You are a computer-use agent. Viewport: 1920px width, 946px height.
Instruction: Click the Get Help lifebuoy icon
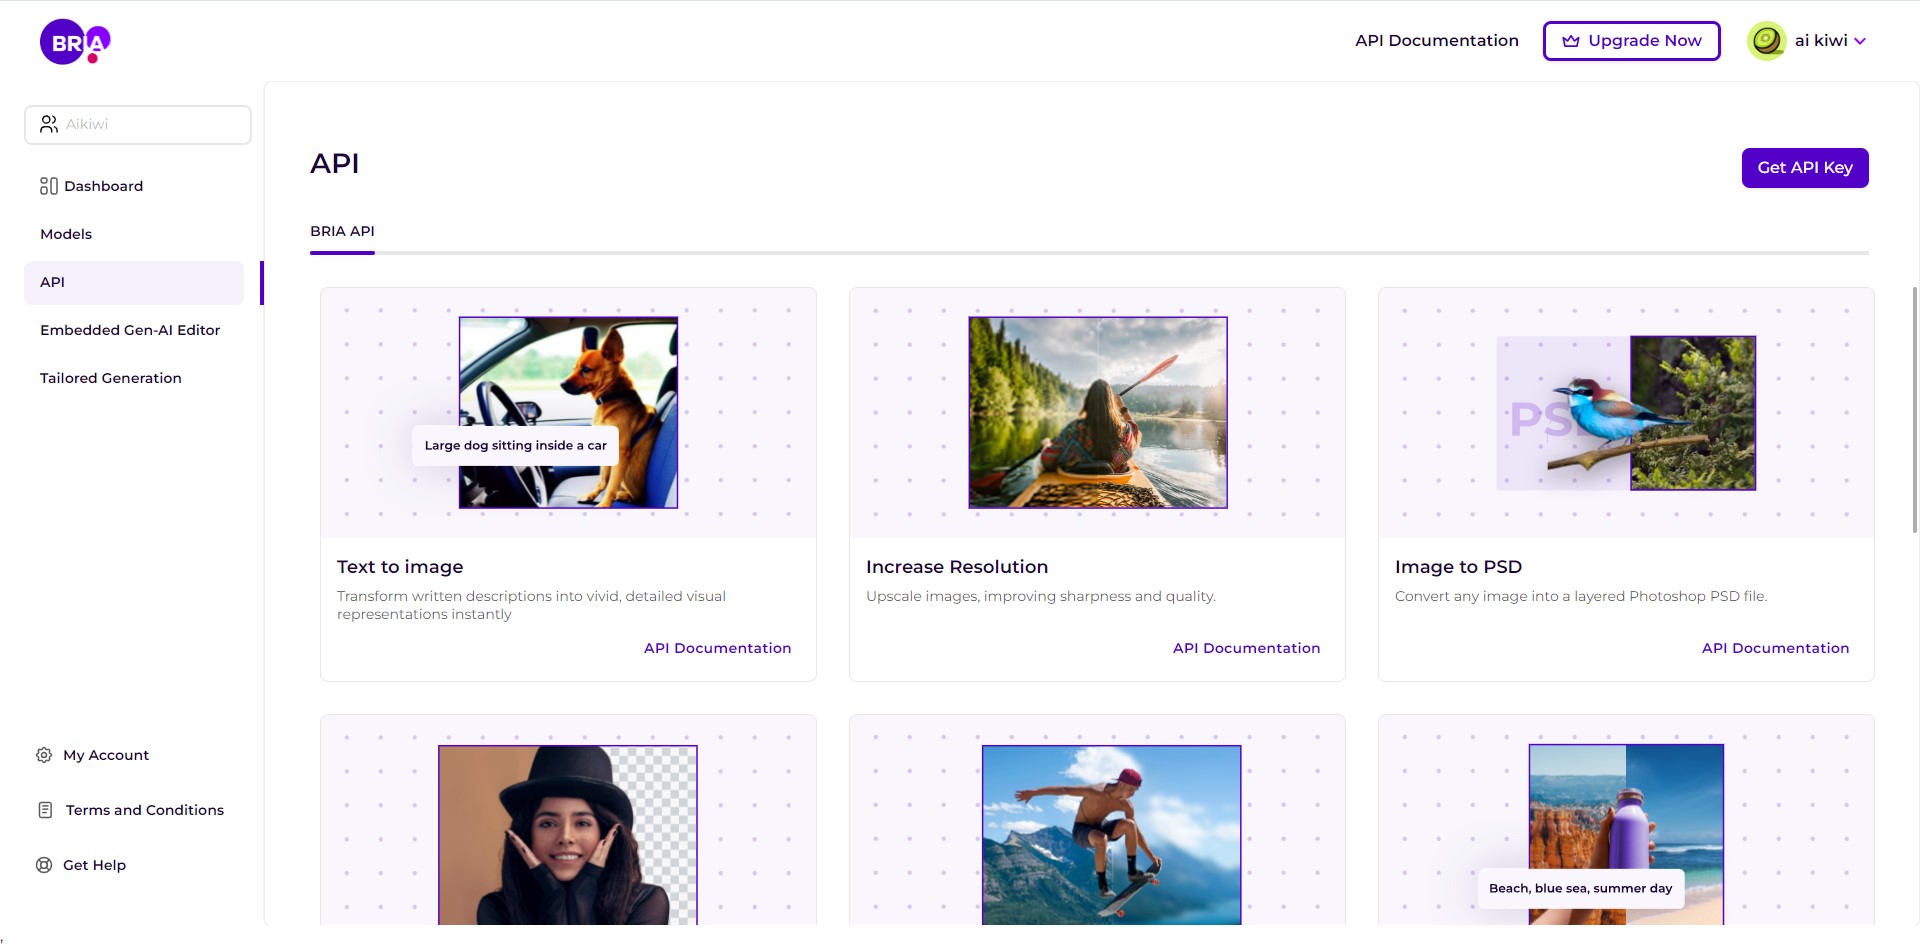[44, 865]
